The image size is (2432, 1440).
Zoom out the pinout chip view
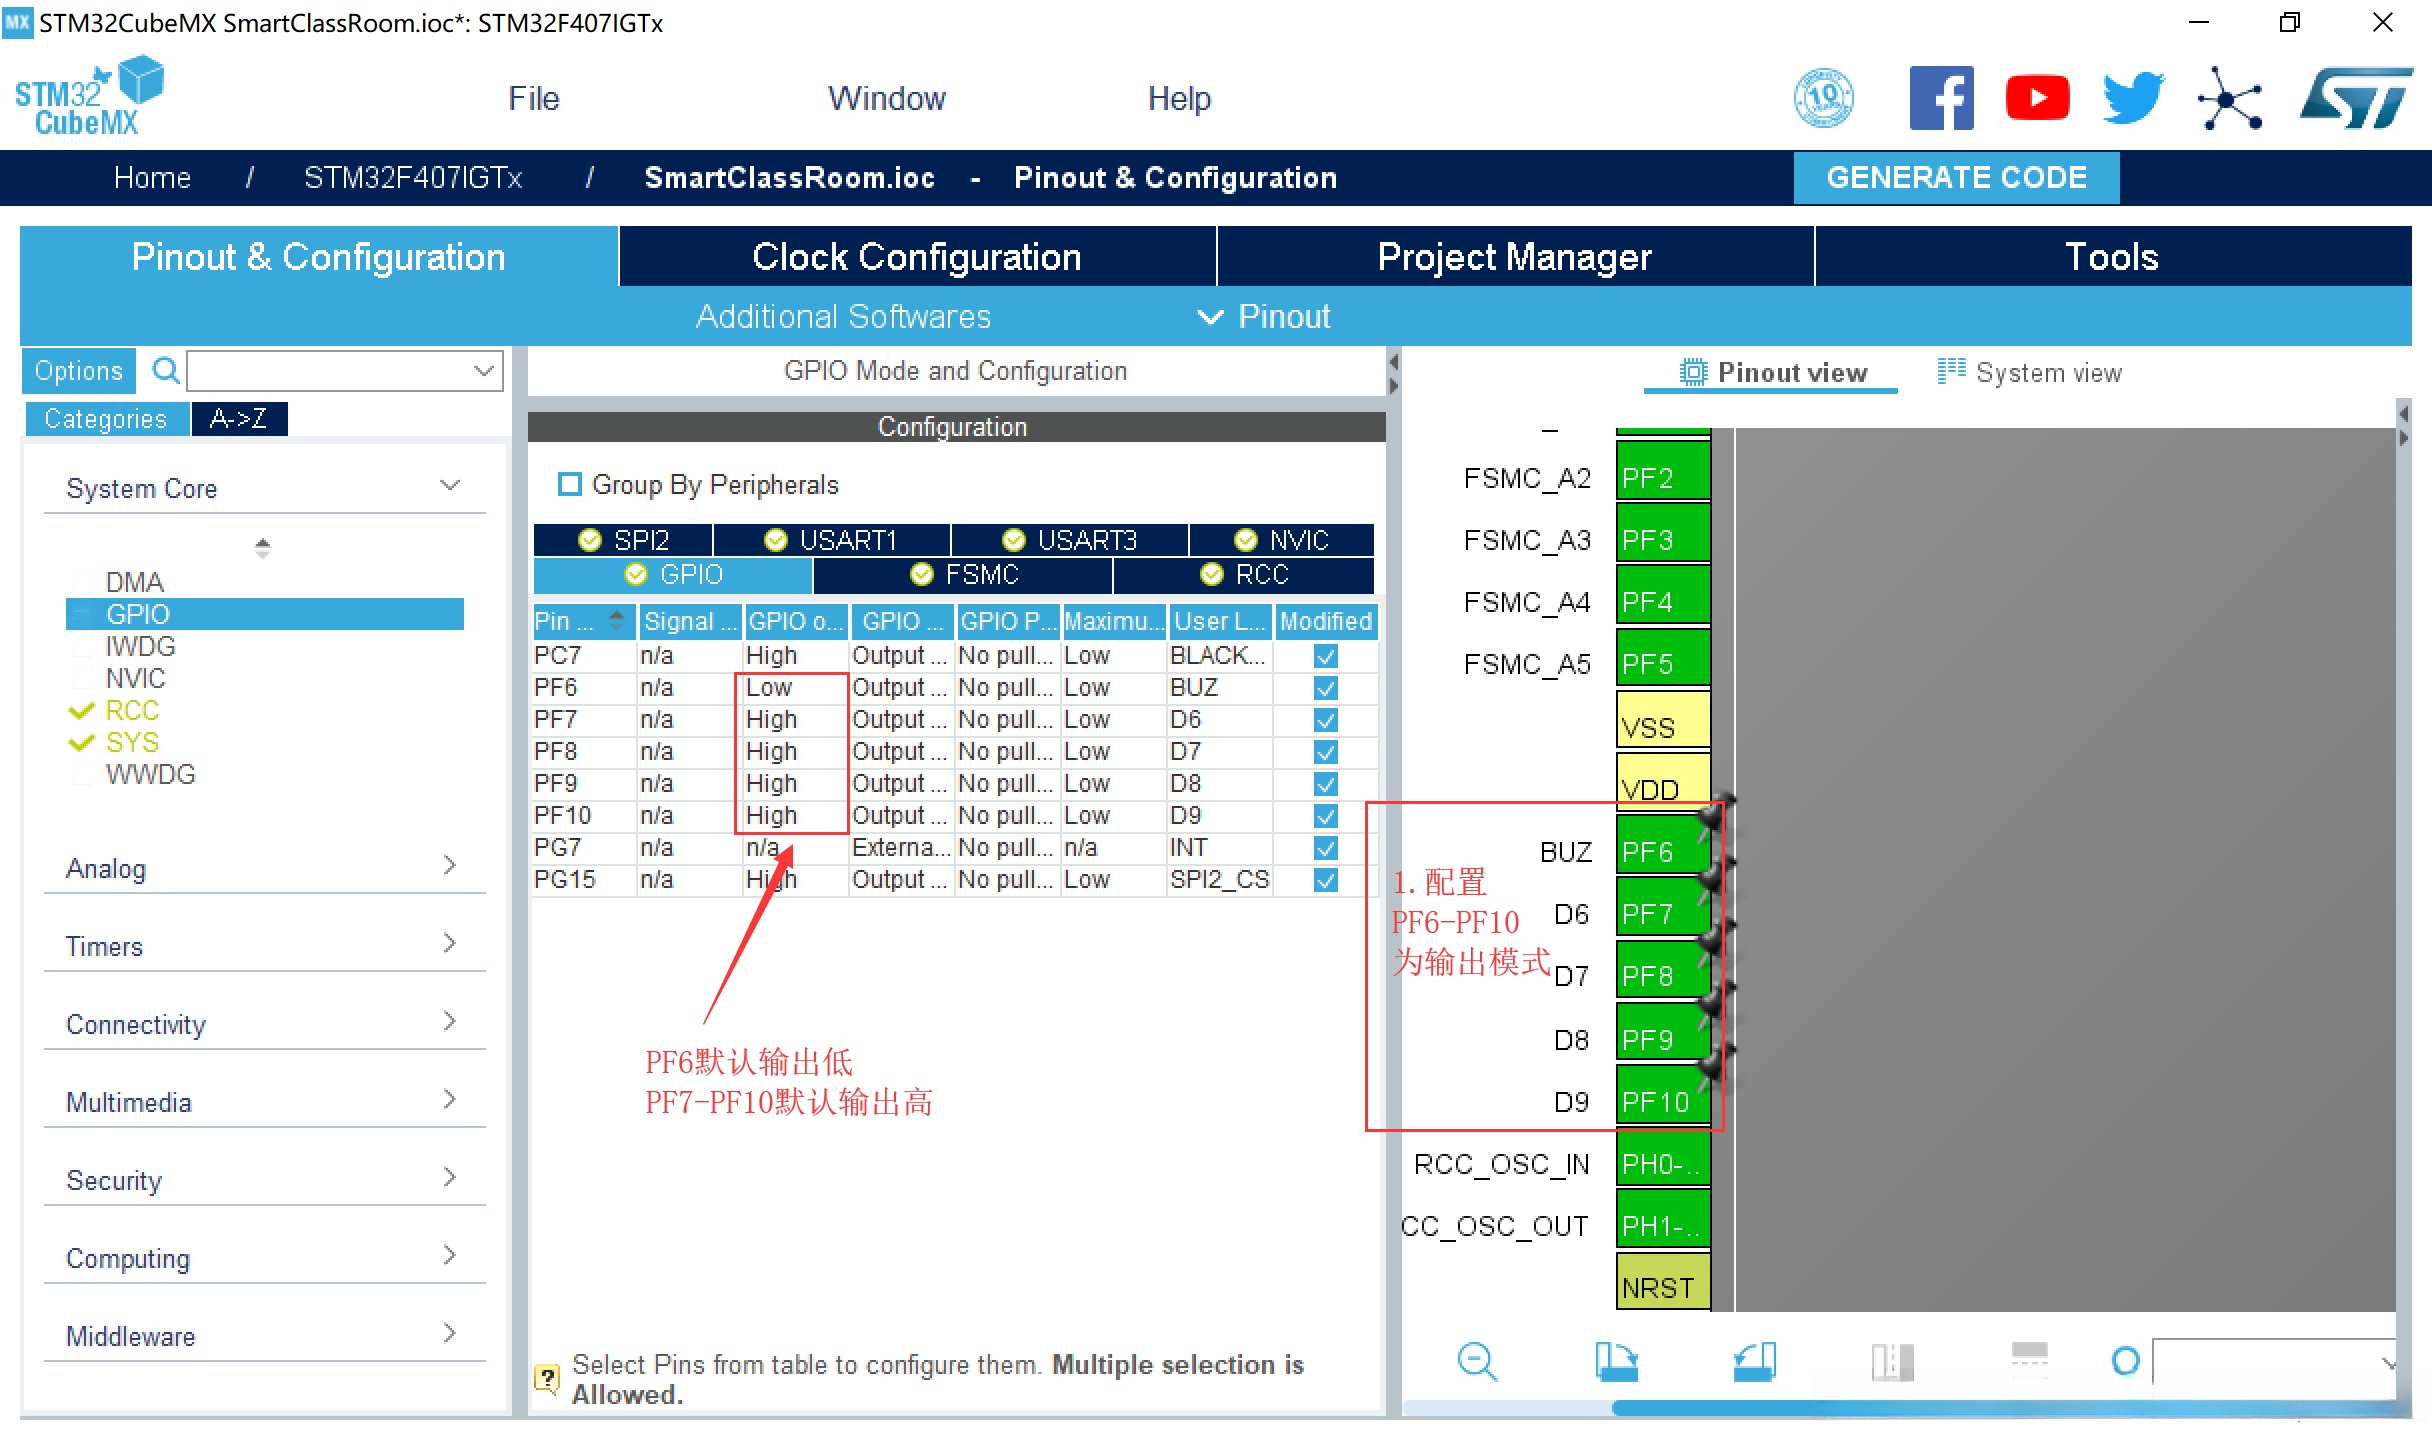[1476, 1361]
